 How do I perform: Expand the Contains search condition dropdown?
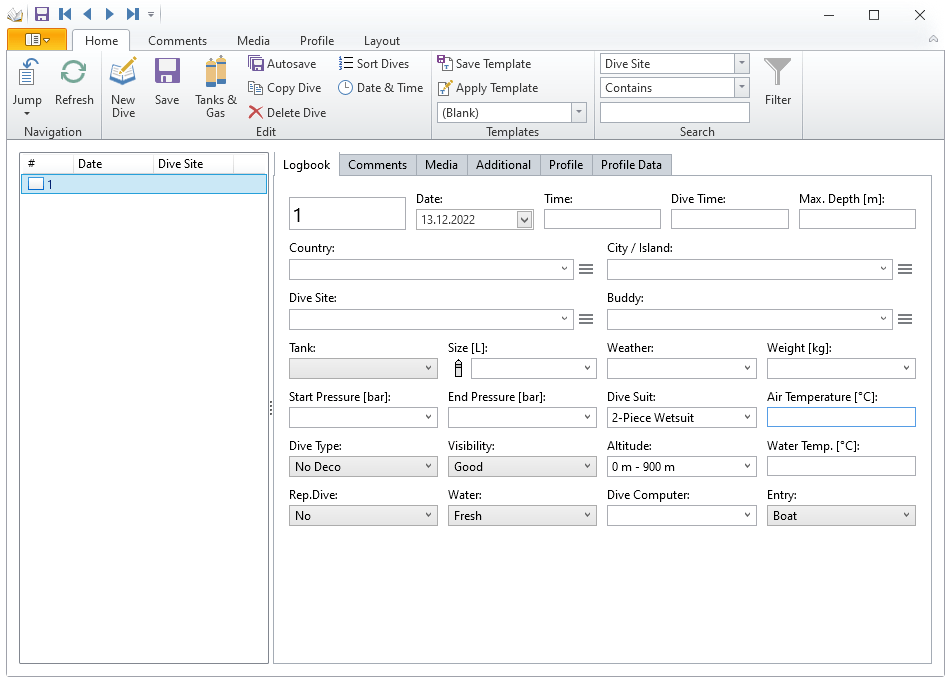[742, 88]
